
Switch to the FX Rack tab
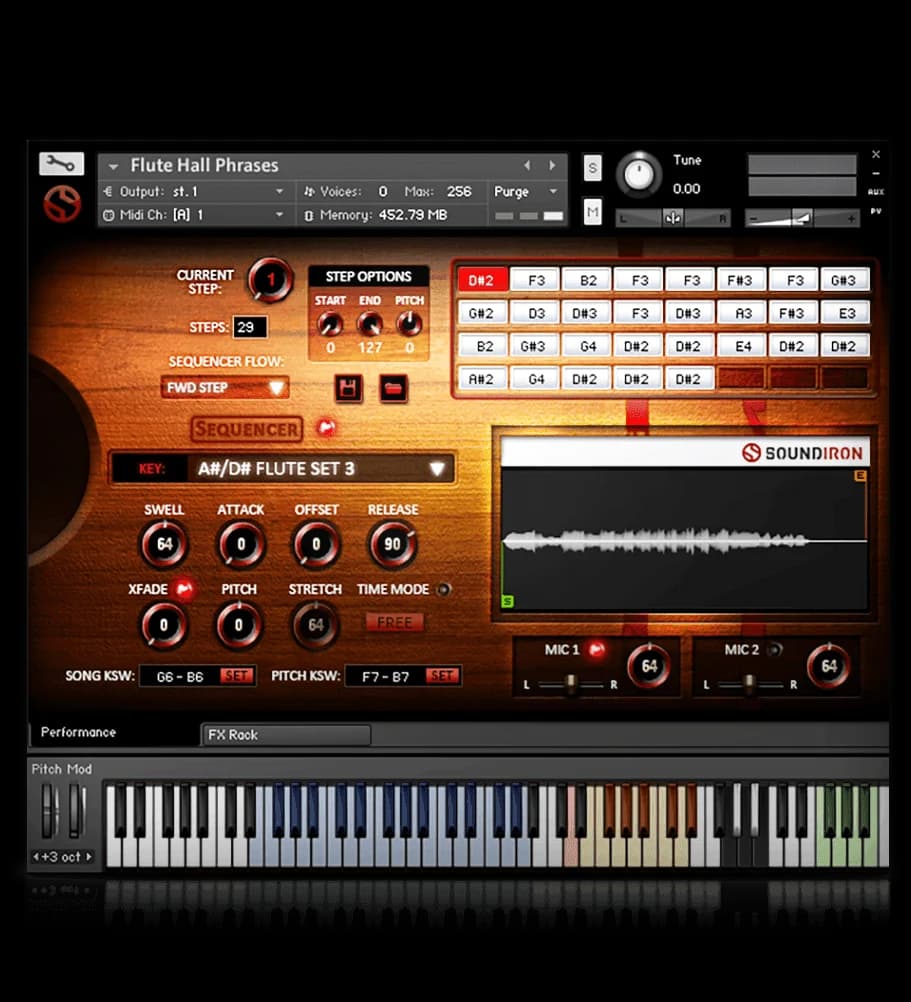(x=285, y=735)
